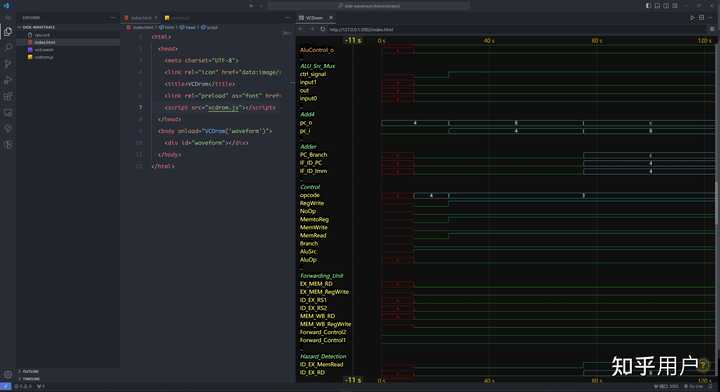Toggle panel layout icon in title bar
Screen dimensions: 720x392
click(x=657, y=6)
